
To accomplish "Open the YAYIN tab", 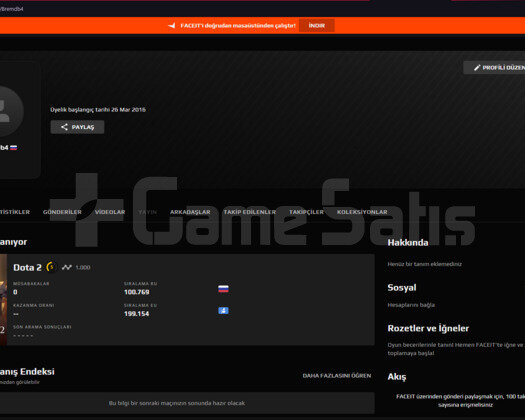I will (x=148, y=212).
